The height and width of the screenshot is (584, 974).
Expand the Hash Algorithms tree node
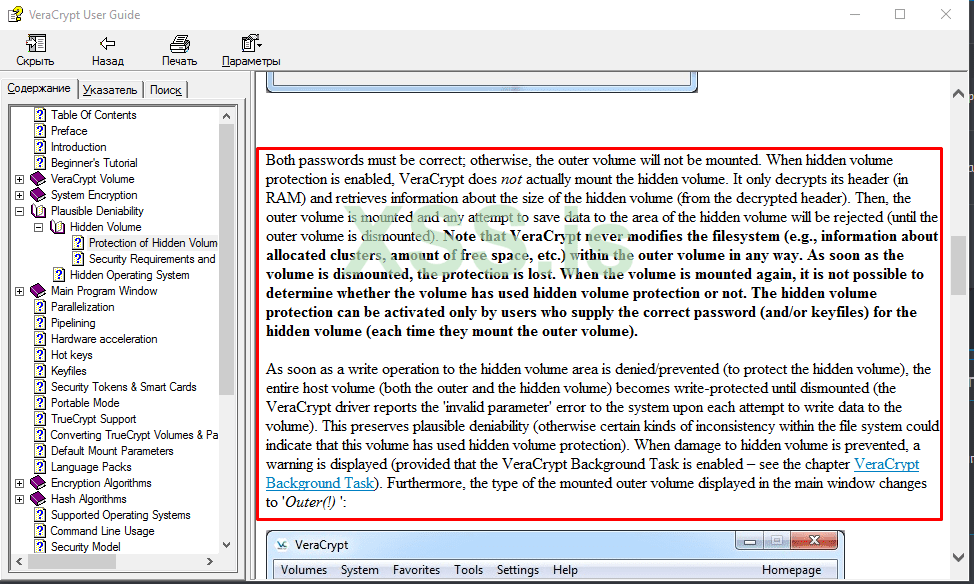[20, 500]
